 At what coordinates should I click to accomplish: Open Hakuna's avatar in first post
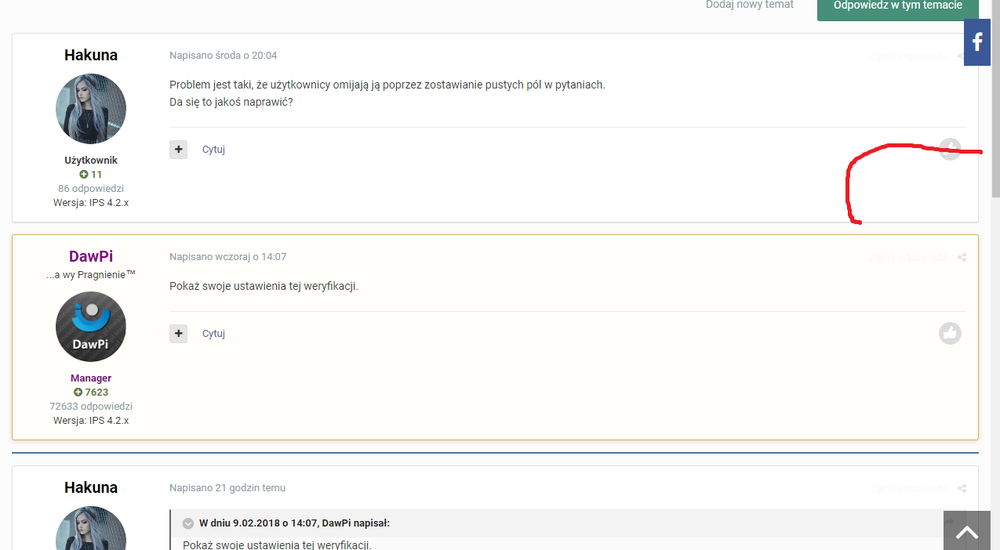tap(91, 109)
